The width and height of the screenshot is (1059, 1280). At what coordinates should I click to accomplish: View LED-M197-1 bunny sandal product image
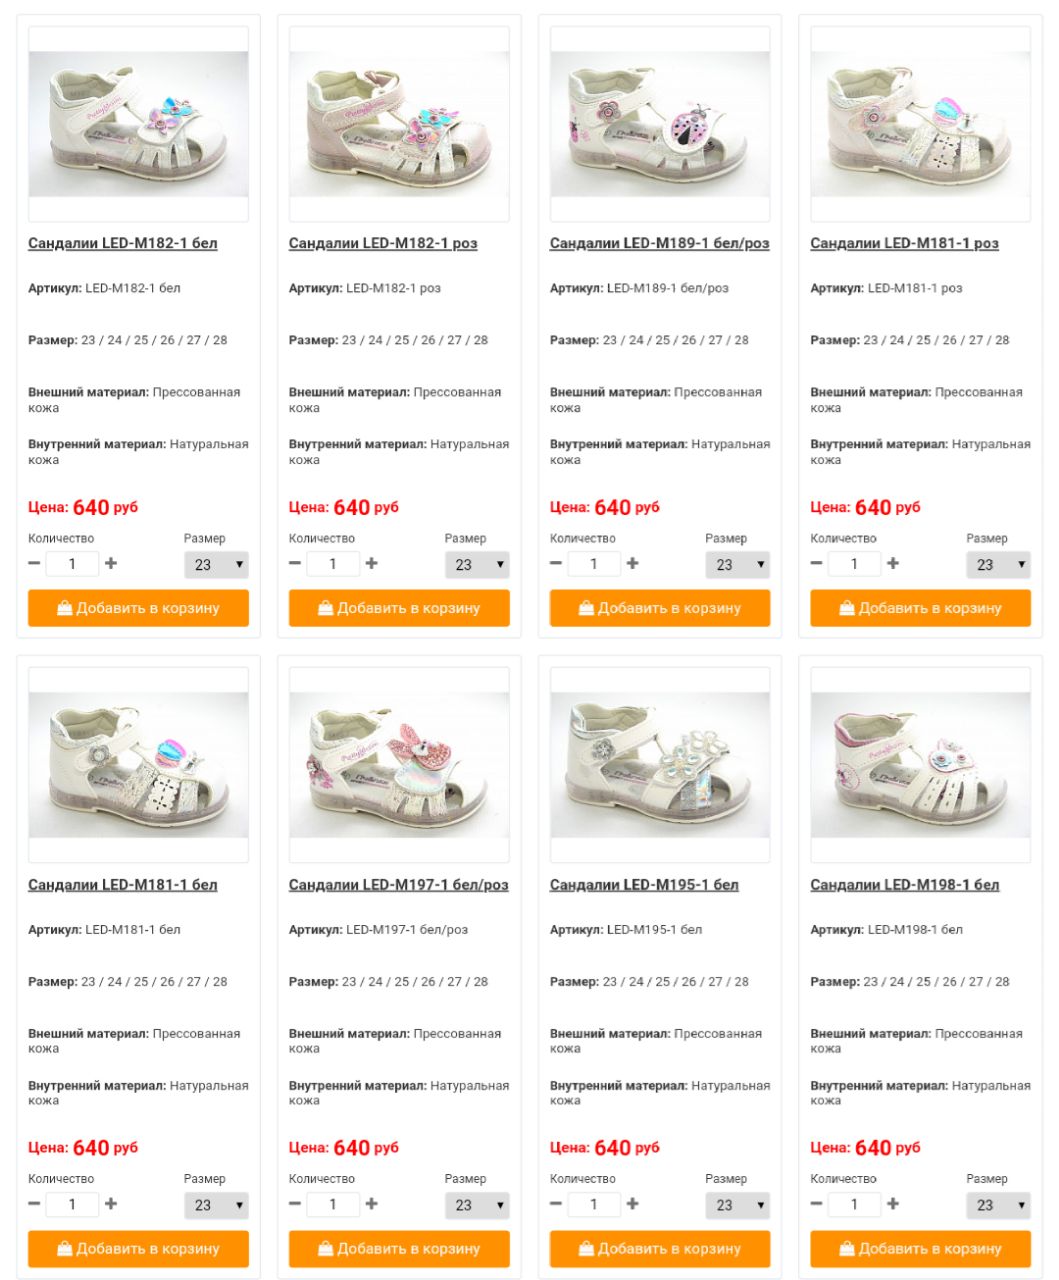pos(399,765)
